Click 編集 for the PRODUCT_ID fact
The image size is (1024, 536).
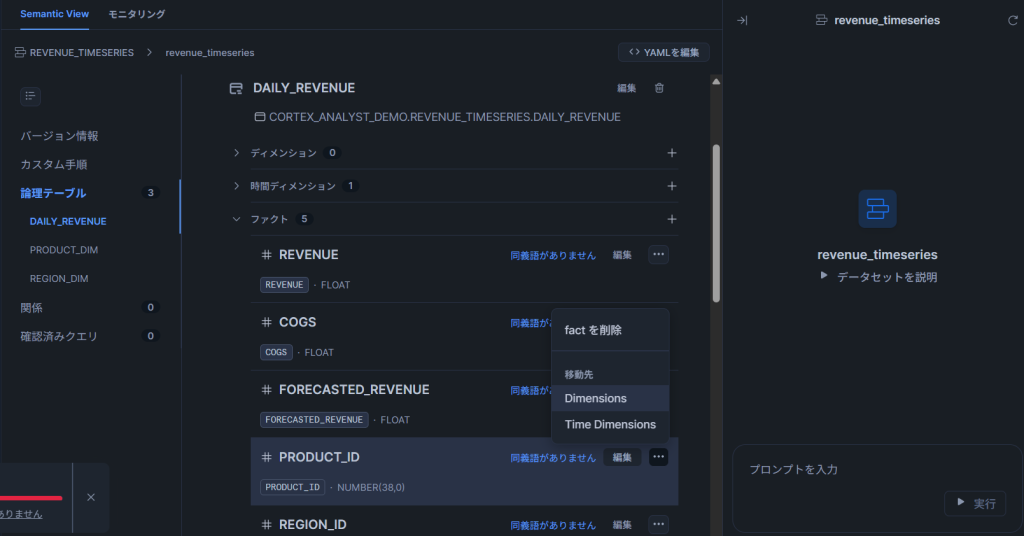[x=622, y=458]
